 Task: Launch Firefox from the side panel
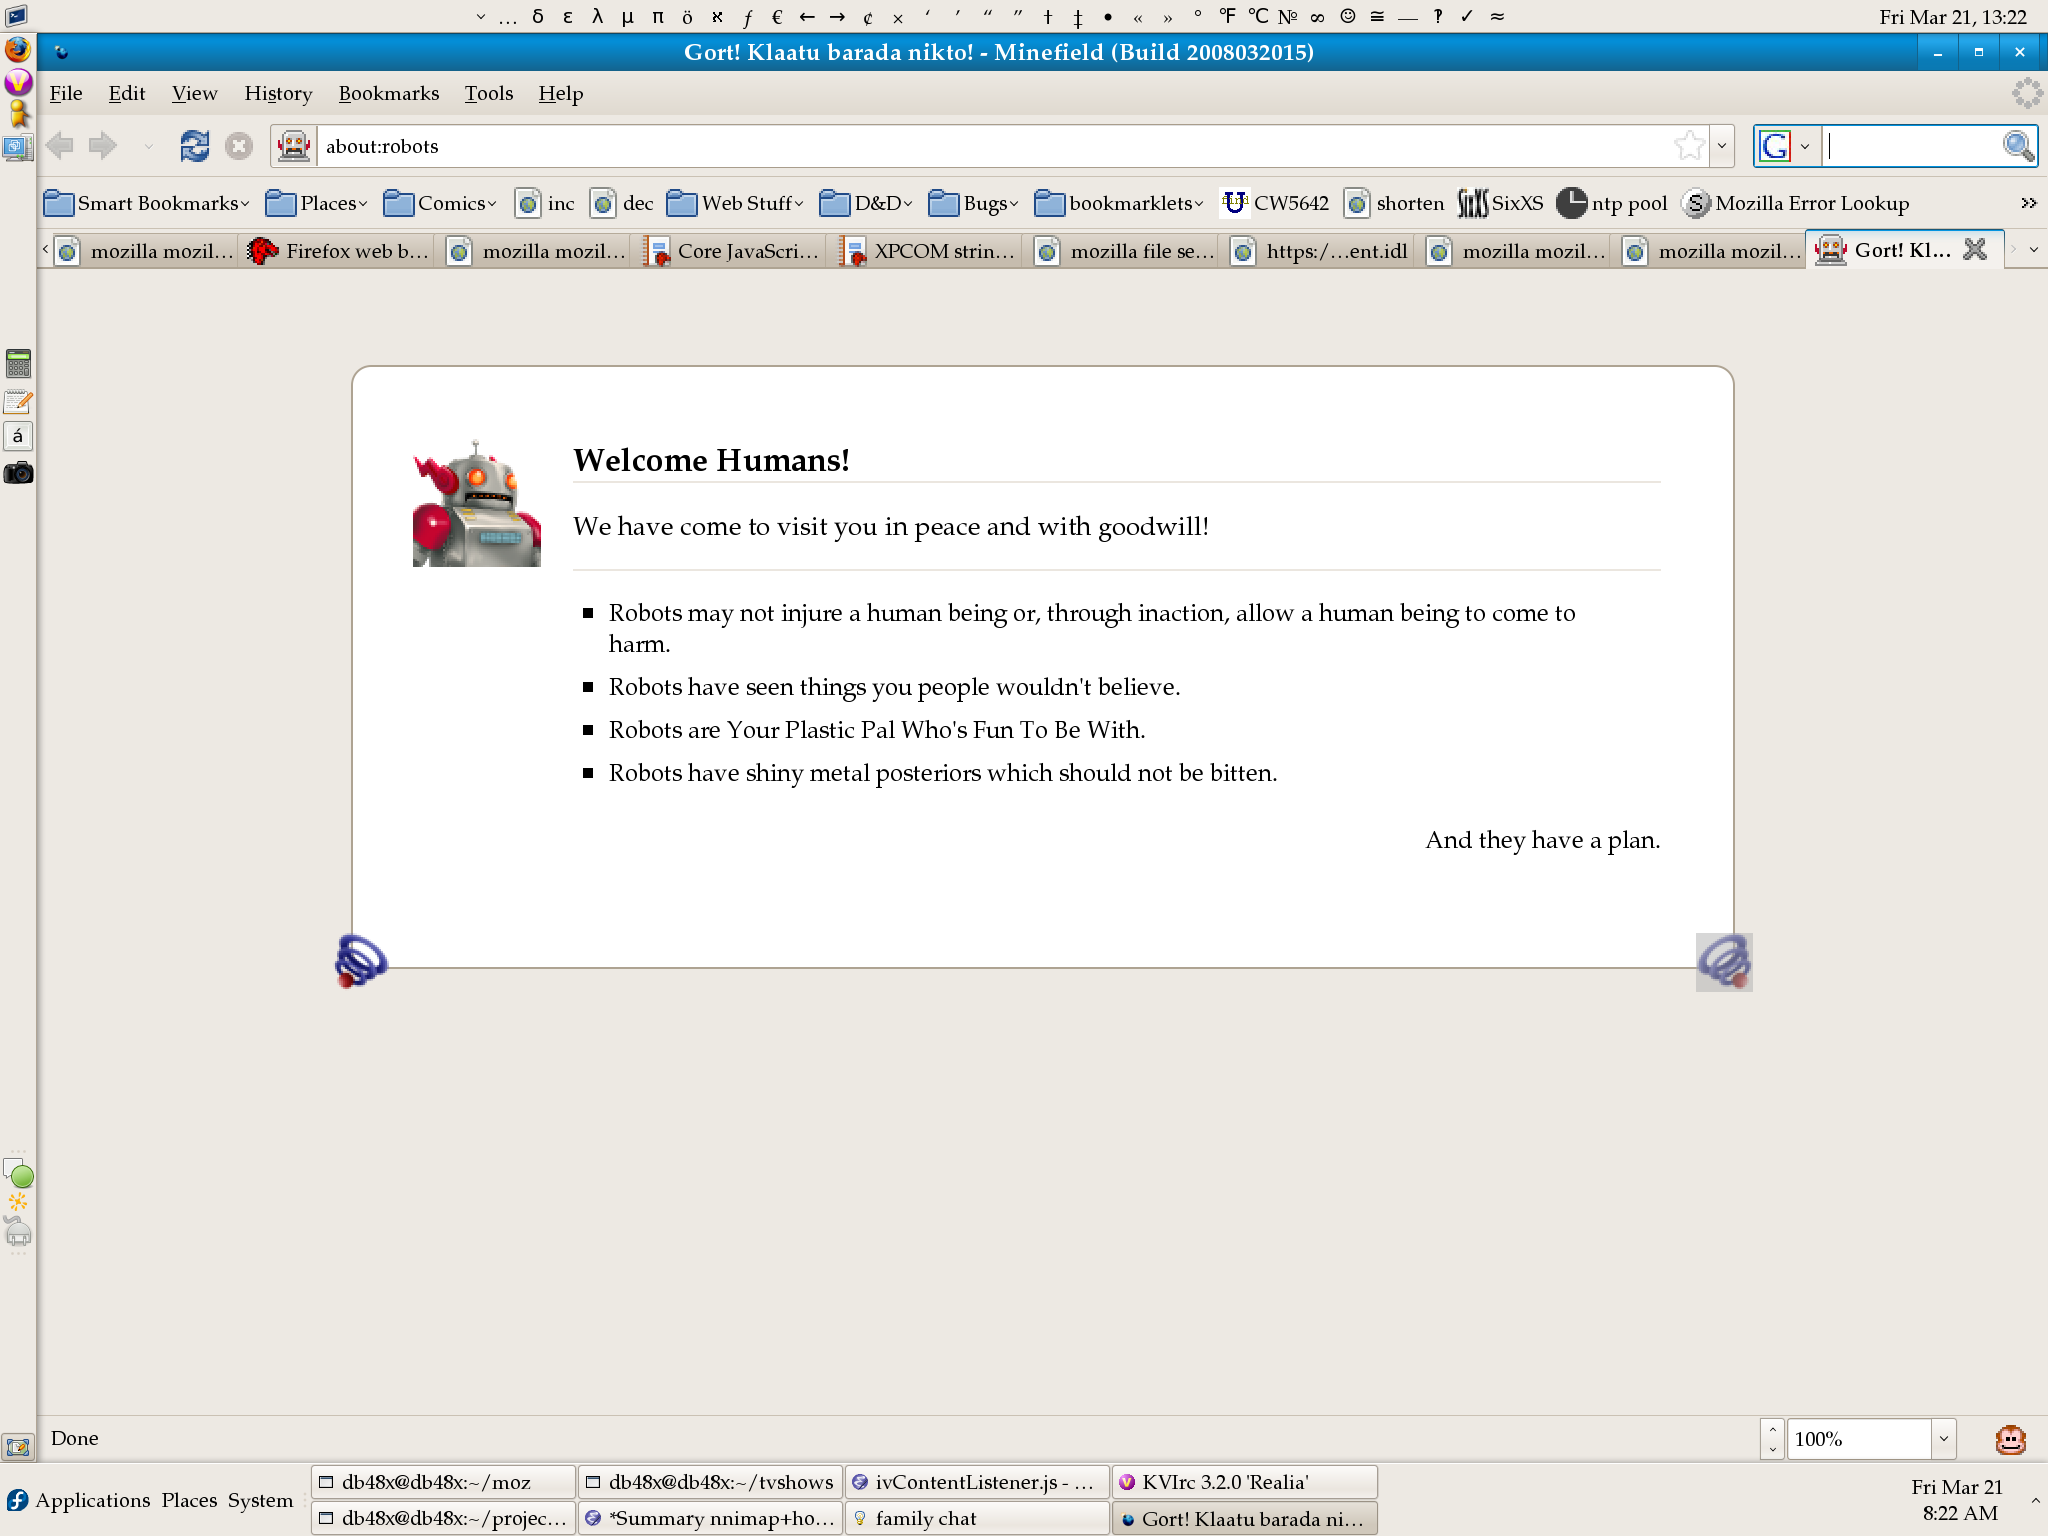point(18,49)
